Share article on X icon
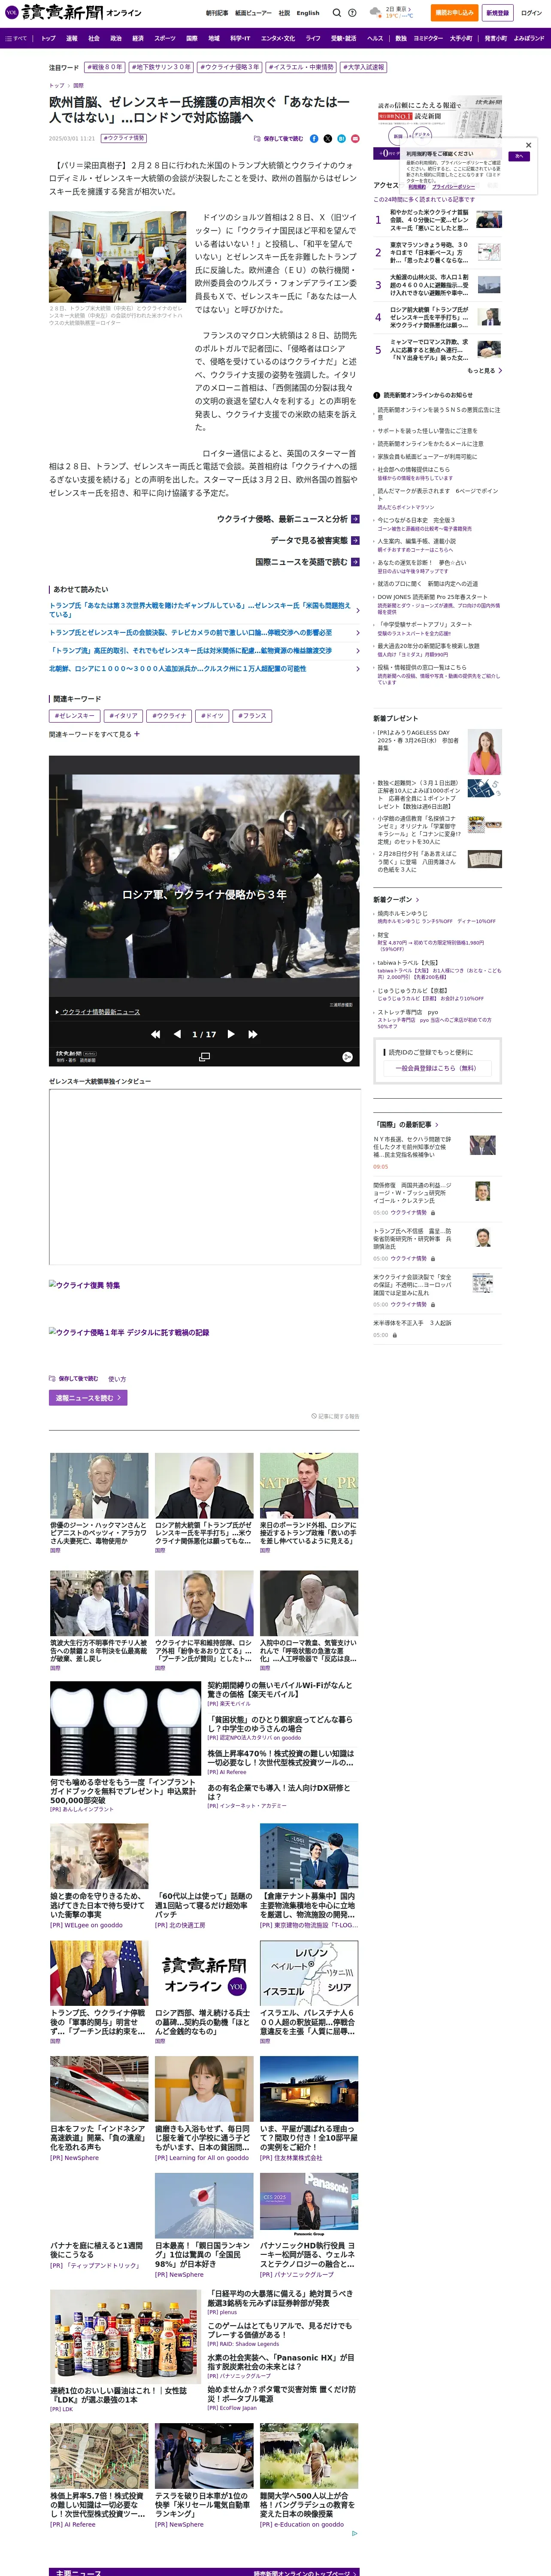This screenshot has height=2576, width=551. point(328,139)
